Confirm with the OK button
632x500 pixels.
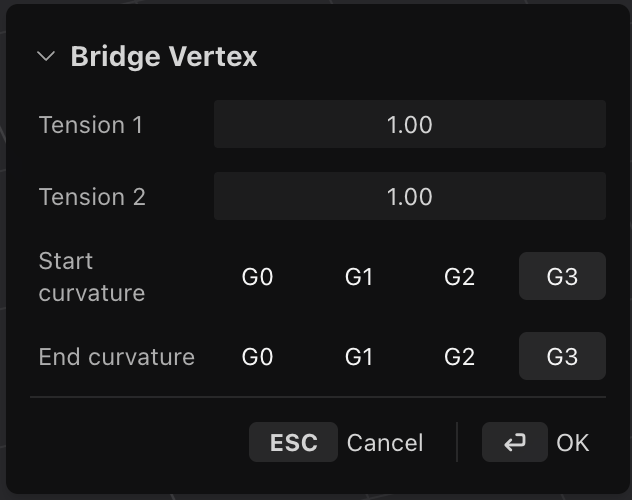tap(572, 442)
